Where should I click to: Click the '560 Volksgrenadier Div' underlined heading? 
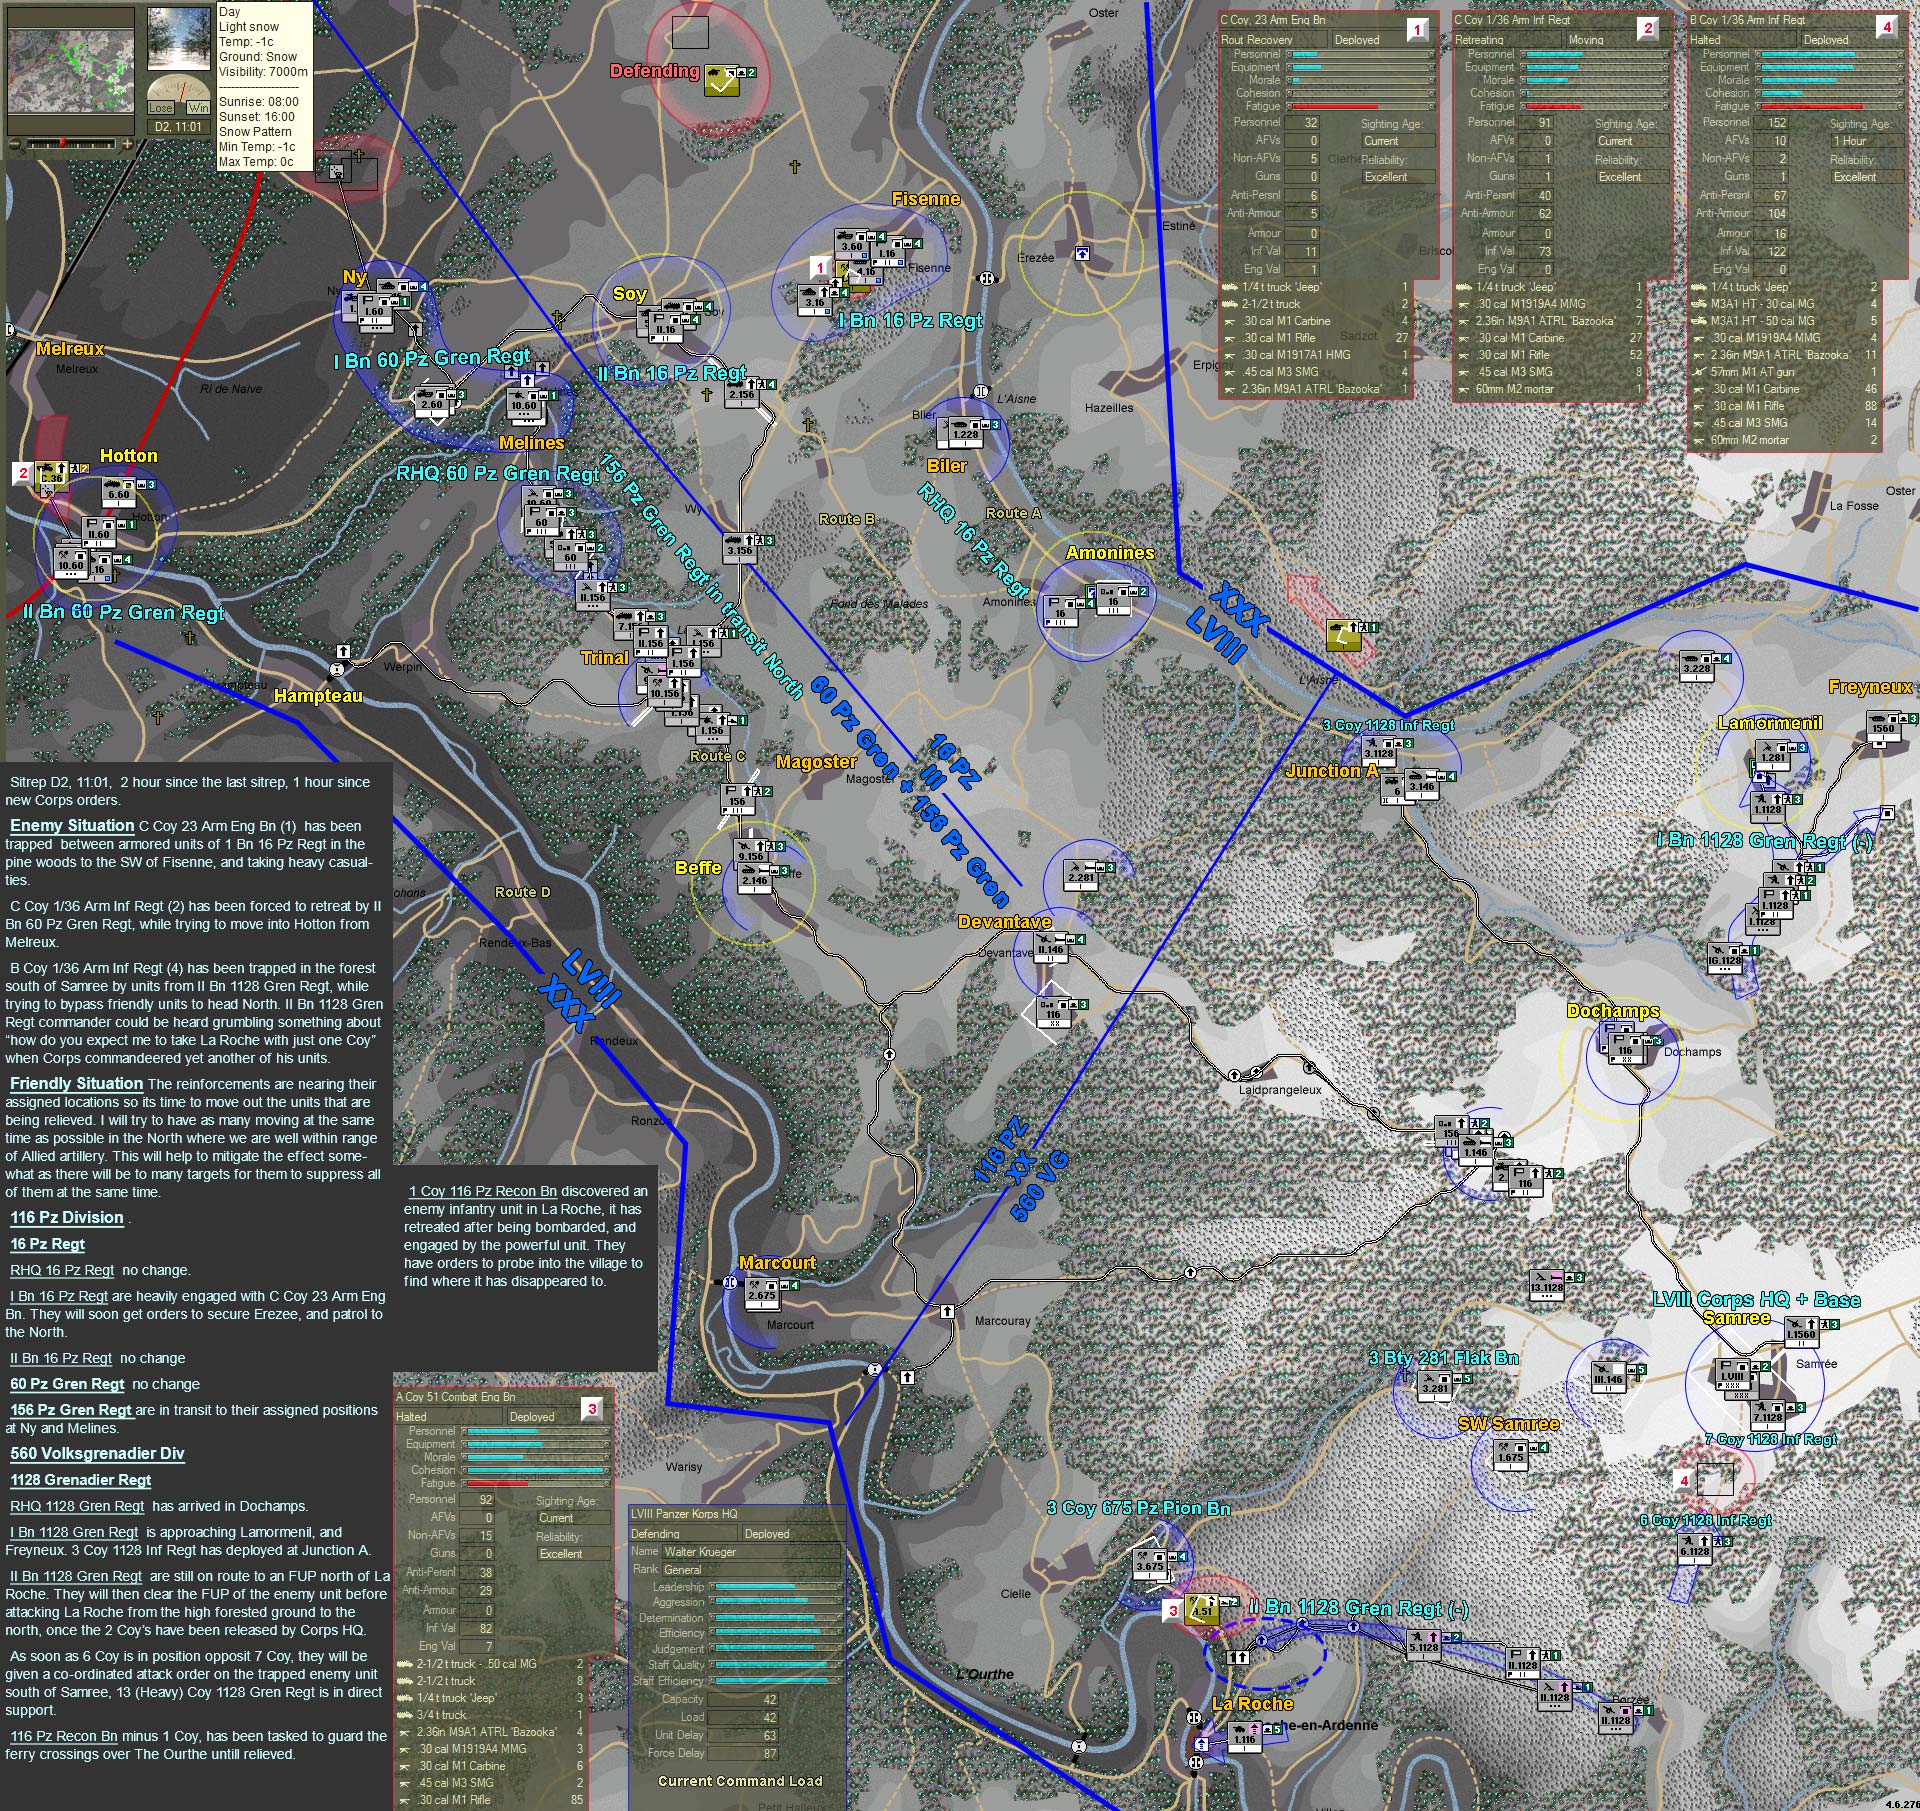[x=97, y=1453]
